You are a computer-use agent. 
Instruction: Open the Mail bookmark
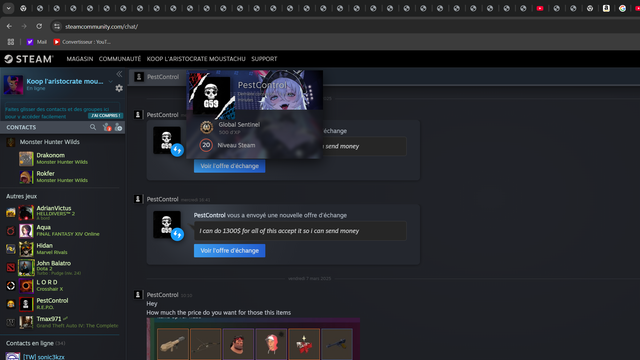click(x=37, y=42)
